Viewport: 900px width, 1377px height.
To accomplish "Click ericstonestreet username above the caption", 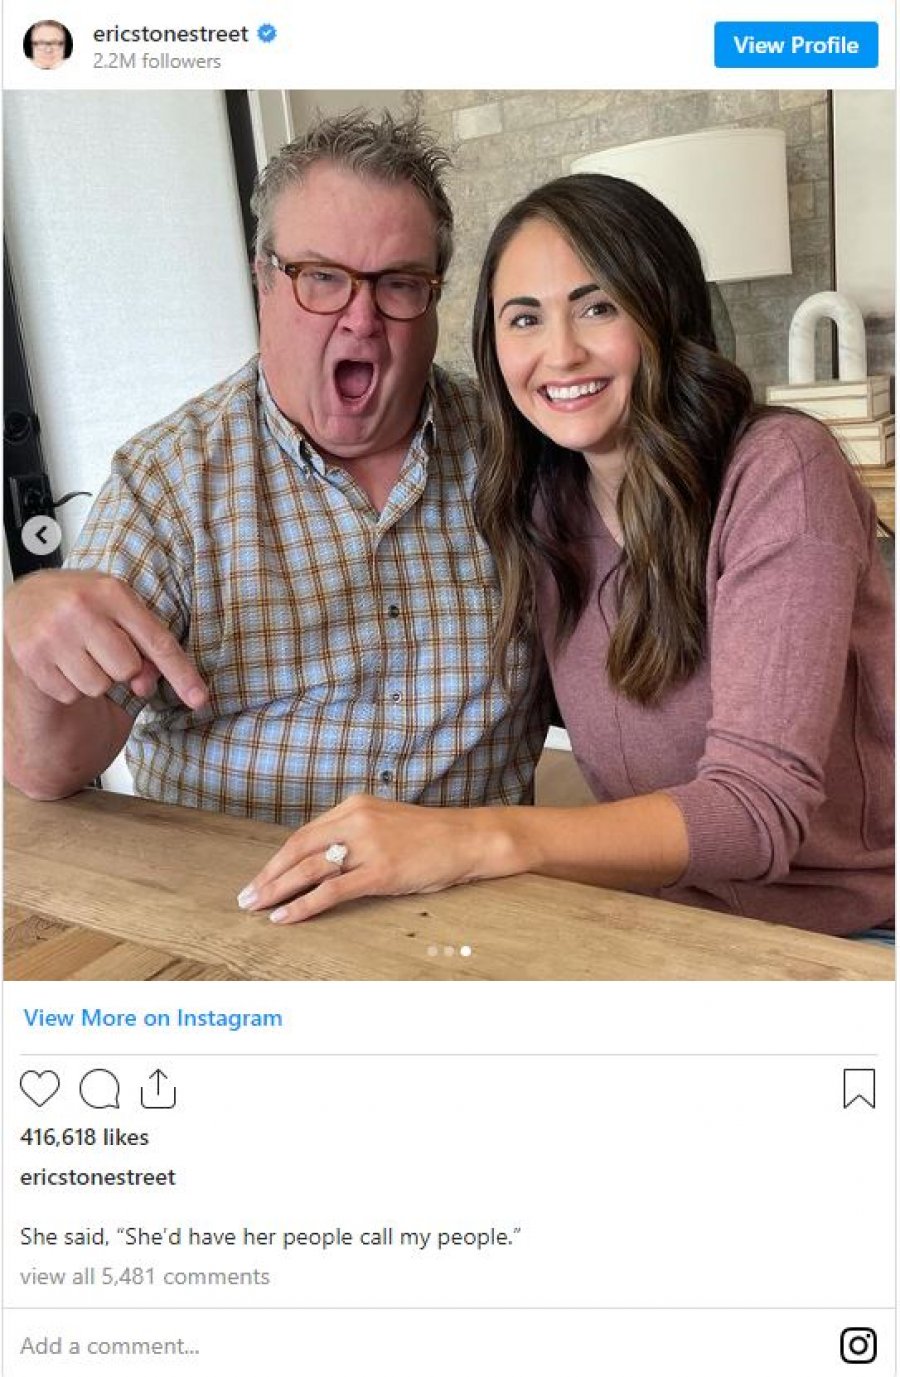I will click(x=98, y=1177).
